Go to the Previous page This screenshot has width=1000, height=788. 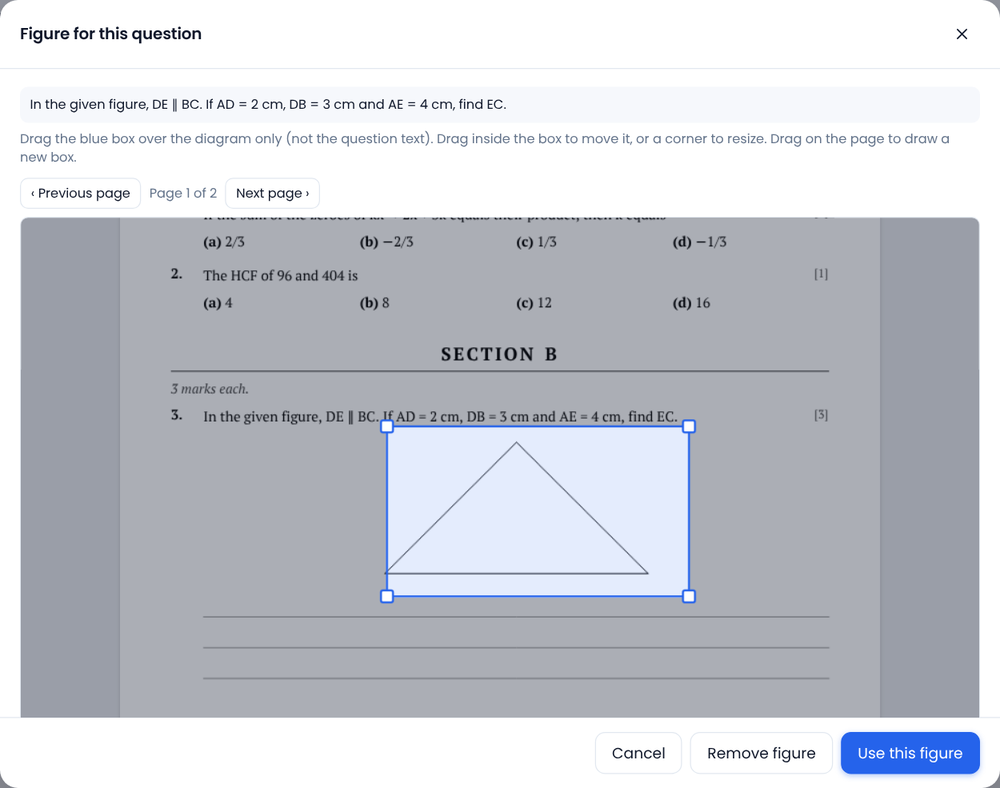tap(80, 193)
